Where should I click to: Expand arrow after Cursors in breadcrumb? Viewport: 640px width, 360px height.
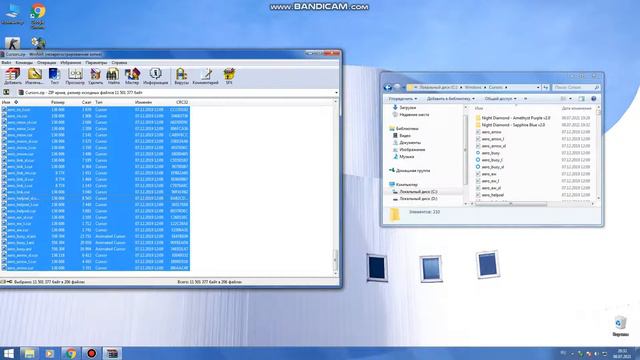coord(506,87)
